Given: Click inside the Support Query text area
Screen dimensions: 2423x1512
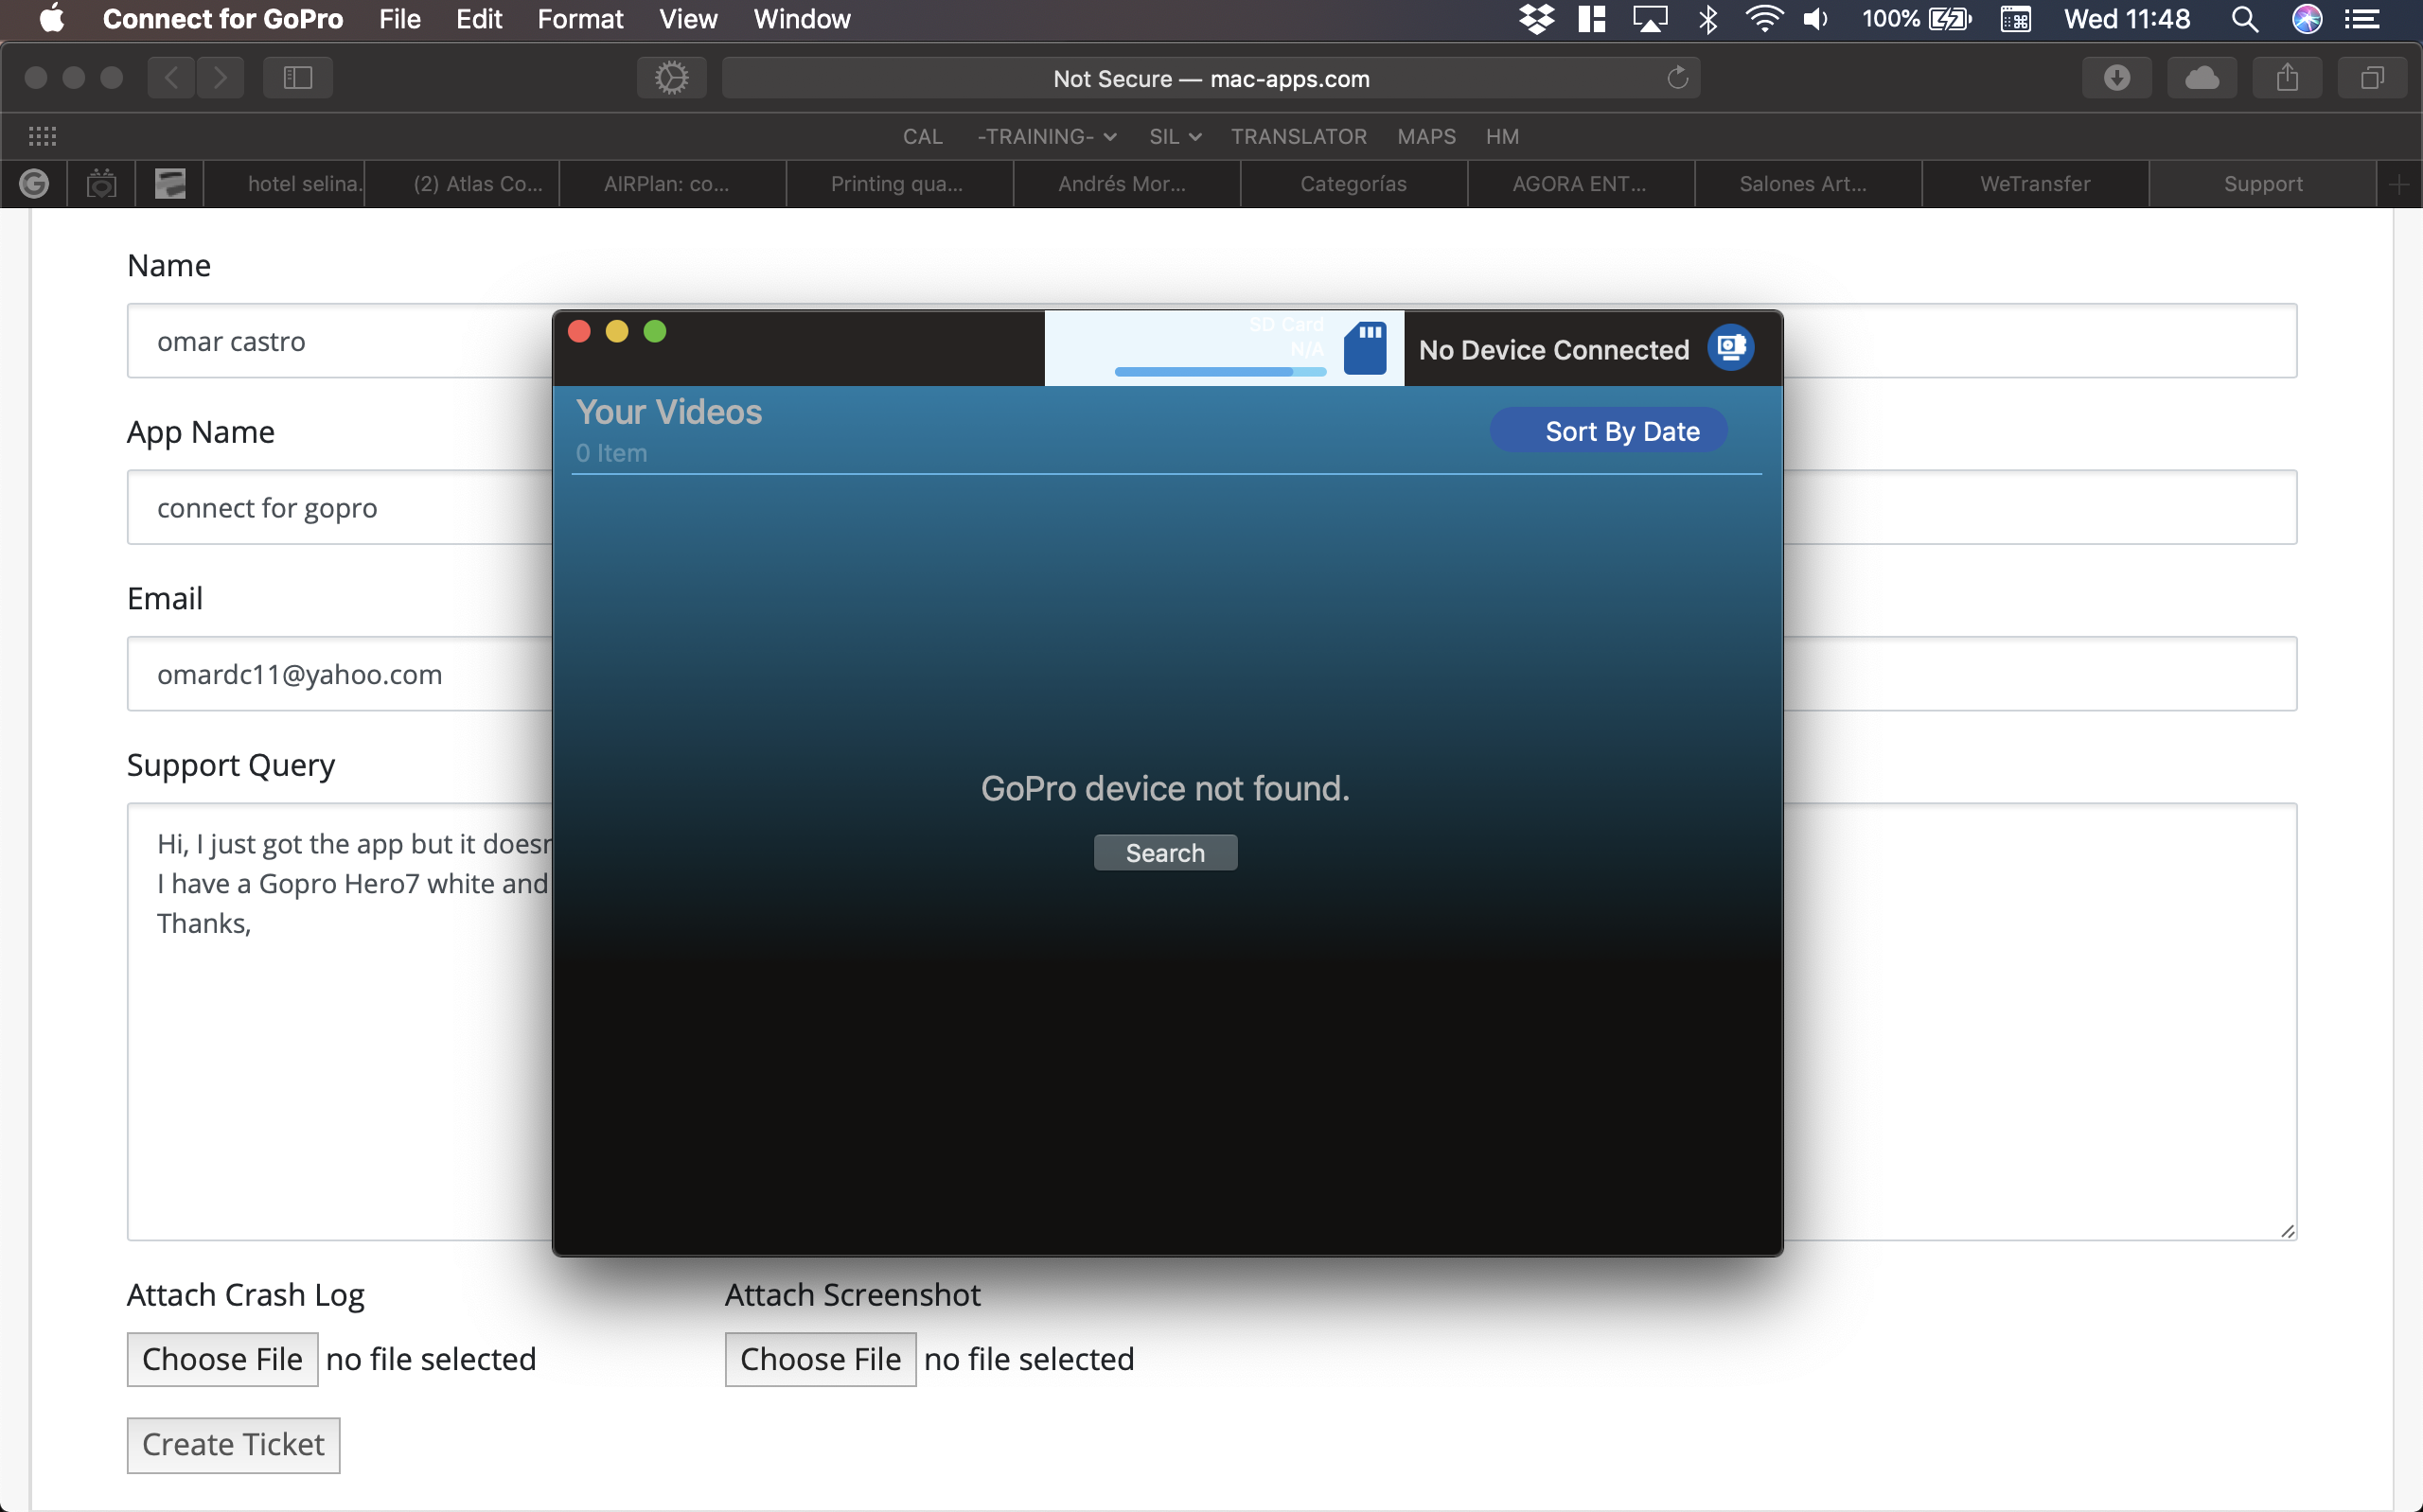Looking at the screenshot, I should [1211, 1021].
